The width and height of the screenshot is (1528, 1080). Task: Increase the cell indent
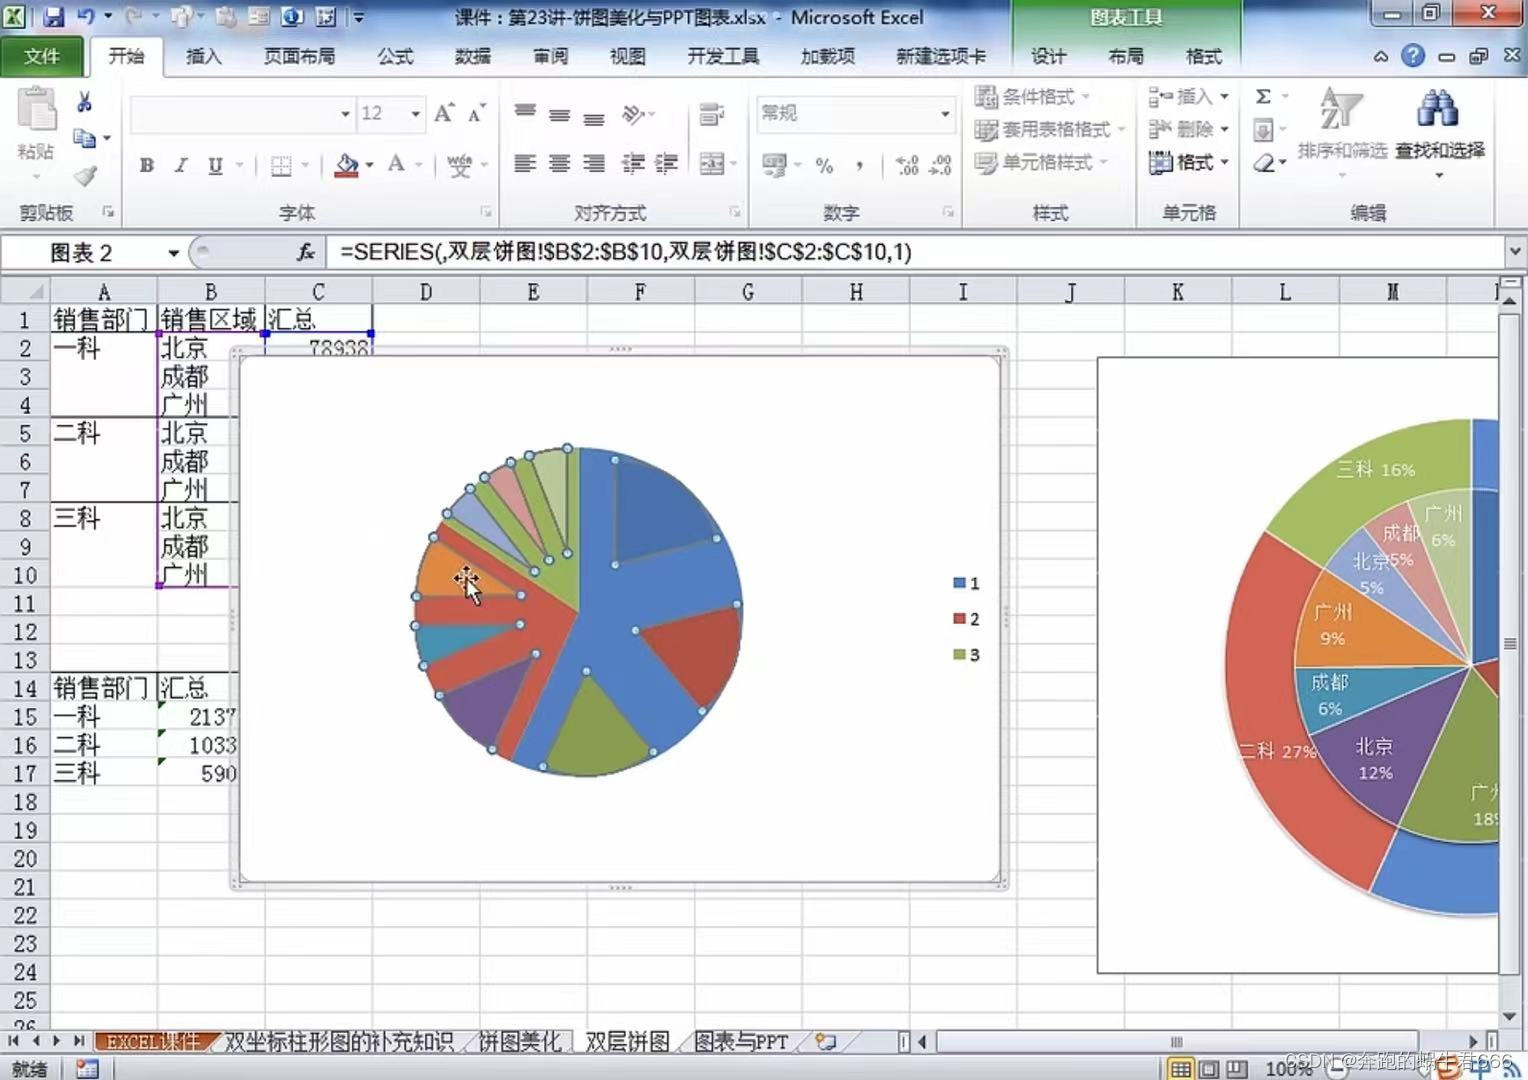tap(667, 163)
